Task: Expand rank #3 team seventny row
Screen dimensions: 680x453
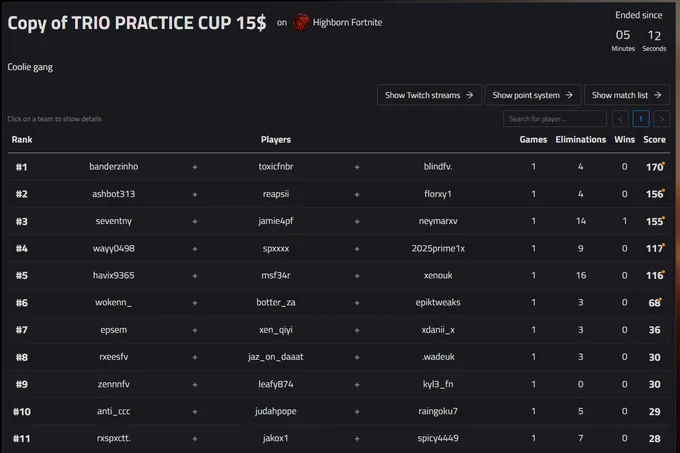Action: pyautogui.click(x=339, y=221)
